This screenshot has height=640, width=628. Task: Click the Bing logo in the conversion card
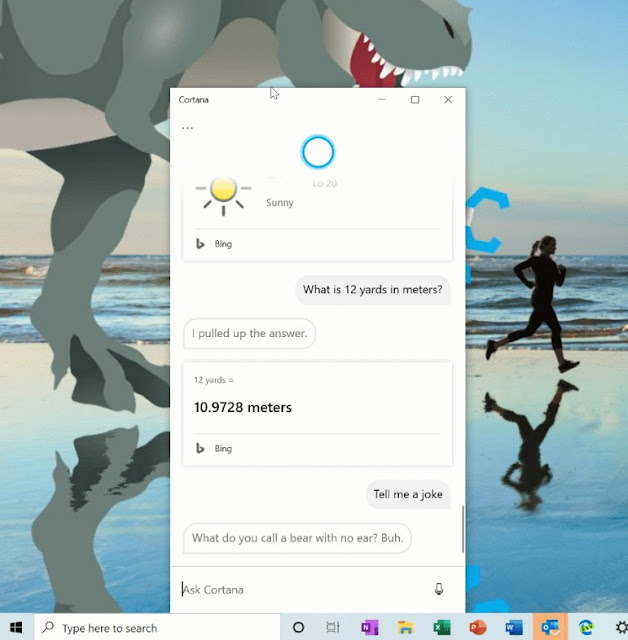(x=200, y=448)
